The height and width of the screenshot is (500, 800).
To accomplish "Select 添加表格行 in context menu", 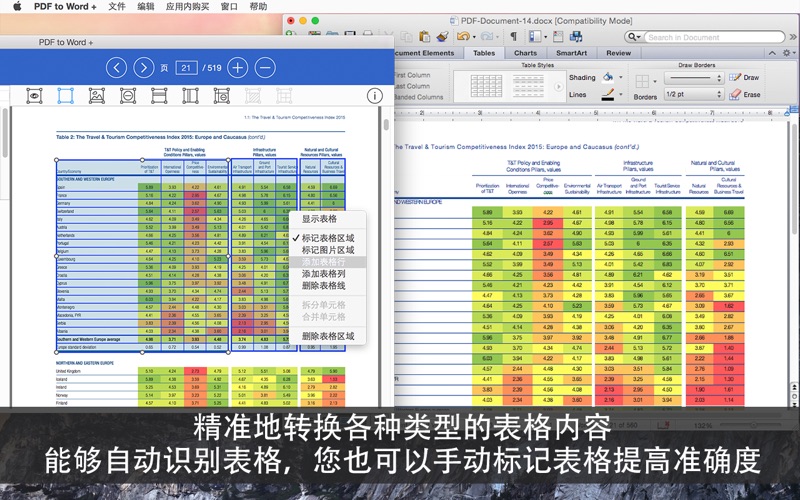I will pos(328,262).
